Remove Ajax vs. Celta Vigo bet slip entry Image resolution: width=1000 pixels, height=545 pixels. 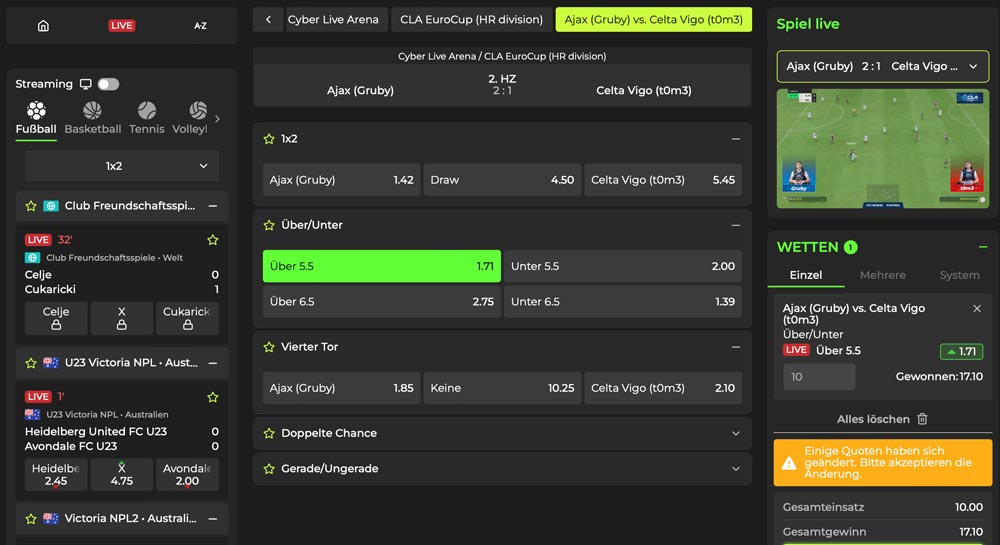pos(977,309)
